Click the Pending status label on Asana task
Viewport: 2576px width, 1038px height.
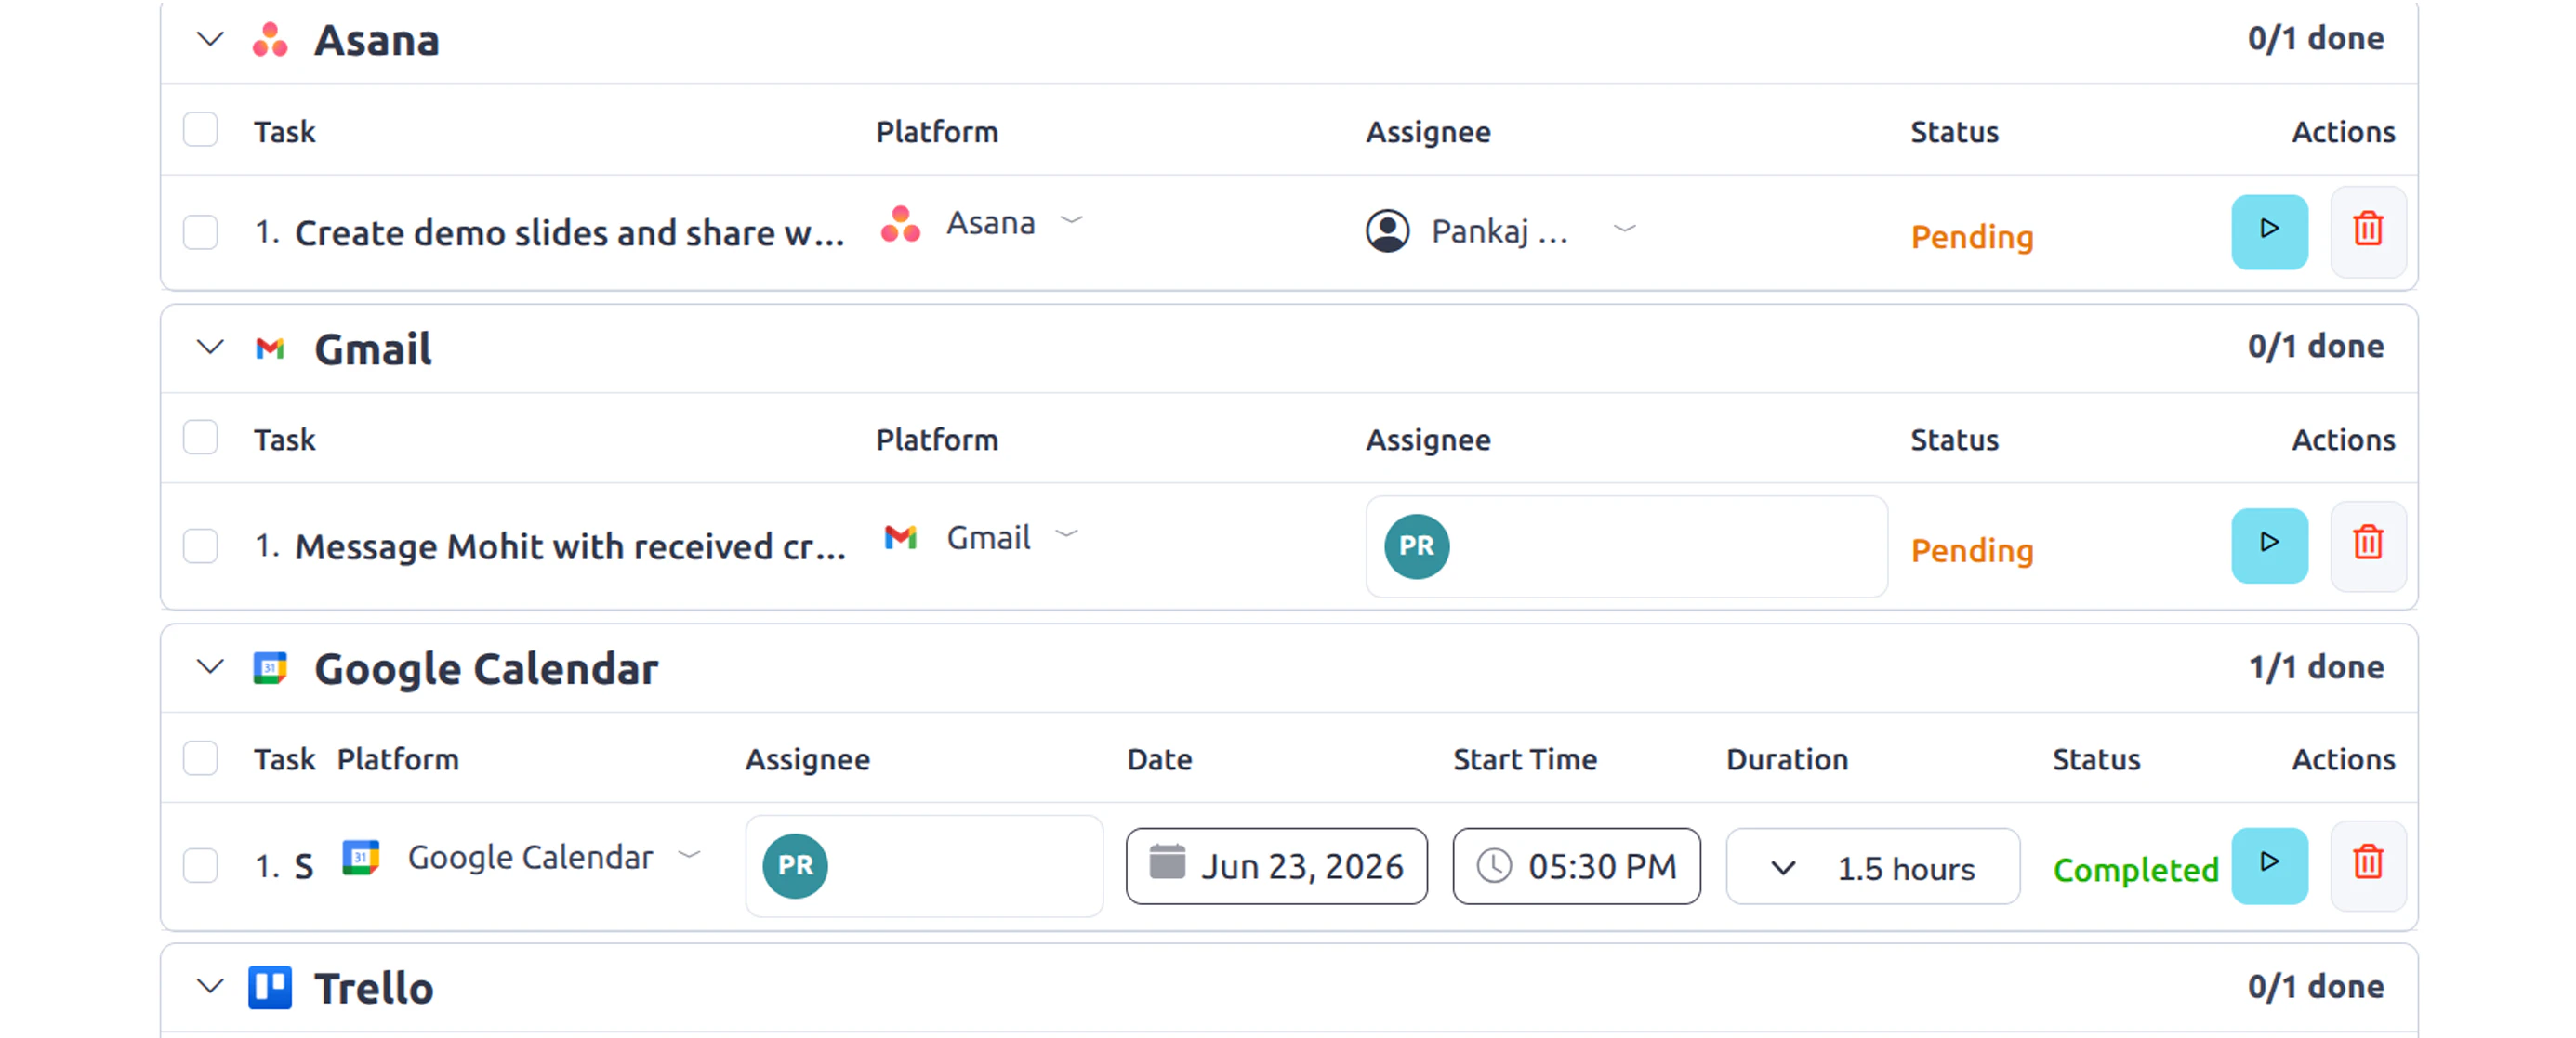pyautogui.click(x=1971, y=237)
